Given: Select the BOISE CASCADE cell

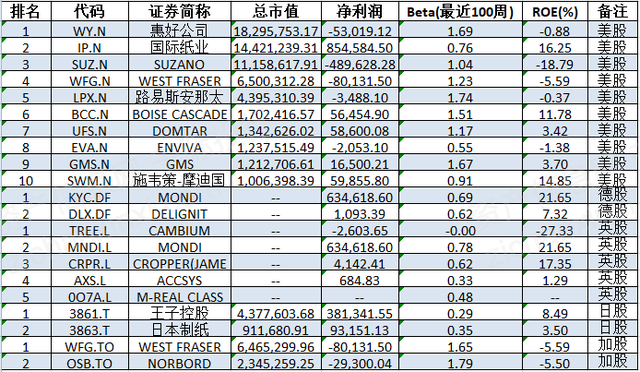Looking at the screenshot, I should [x=180, y=114].
